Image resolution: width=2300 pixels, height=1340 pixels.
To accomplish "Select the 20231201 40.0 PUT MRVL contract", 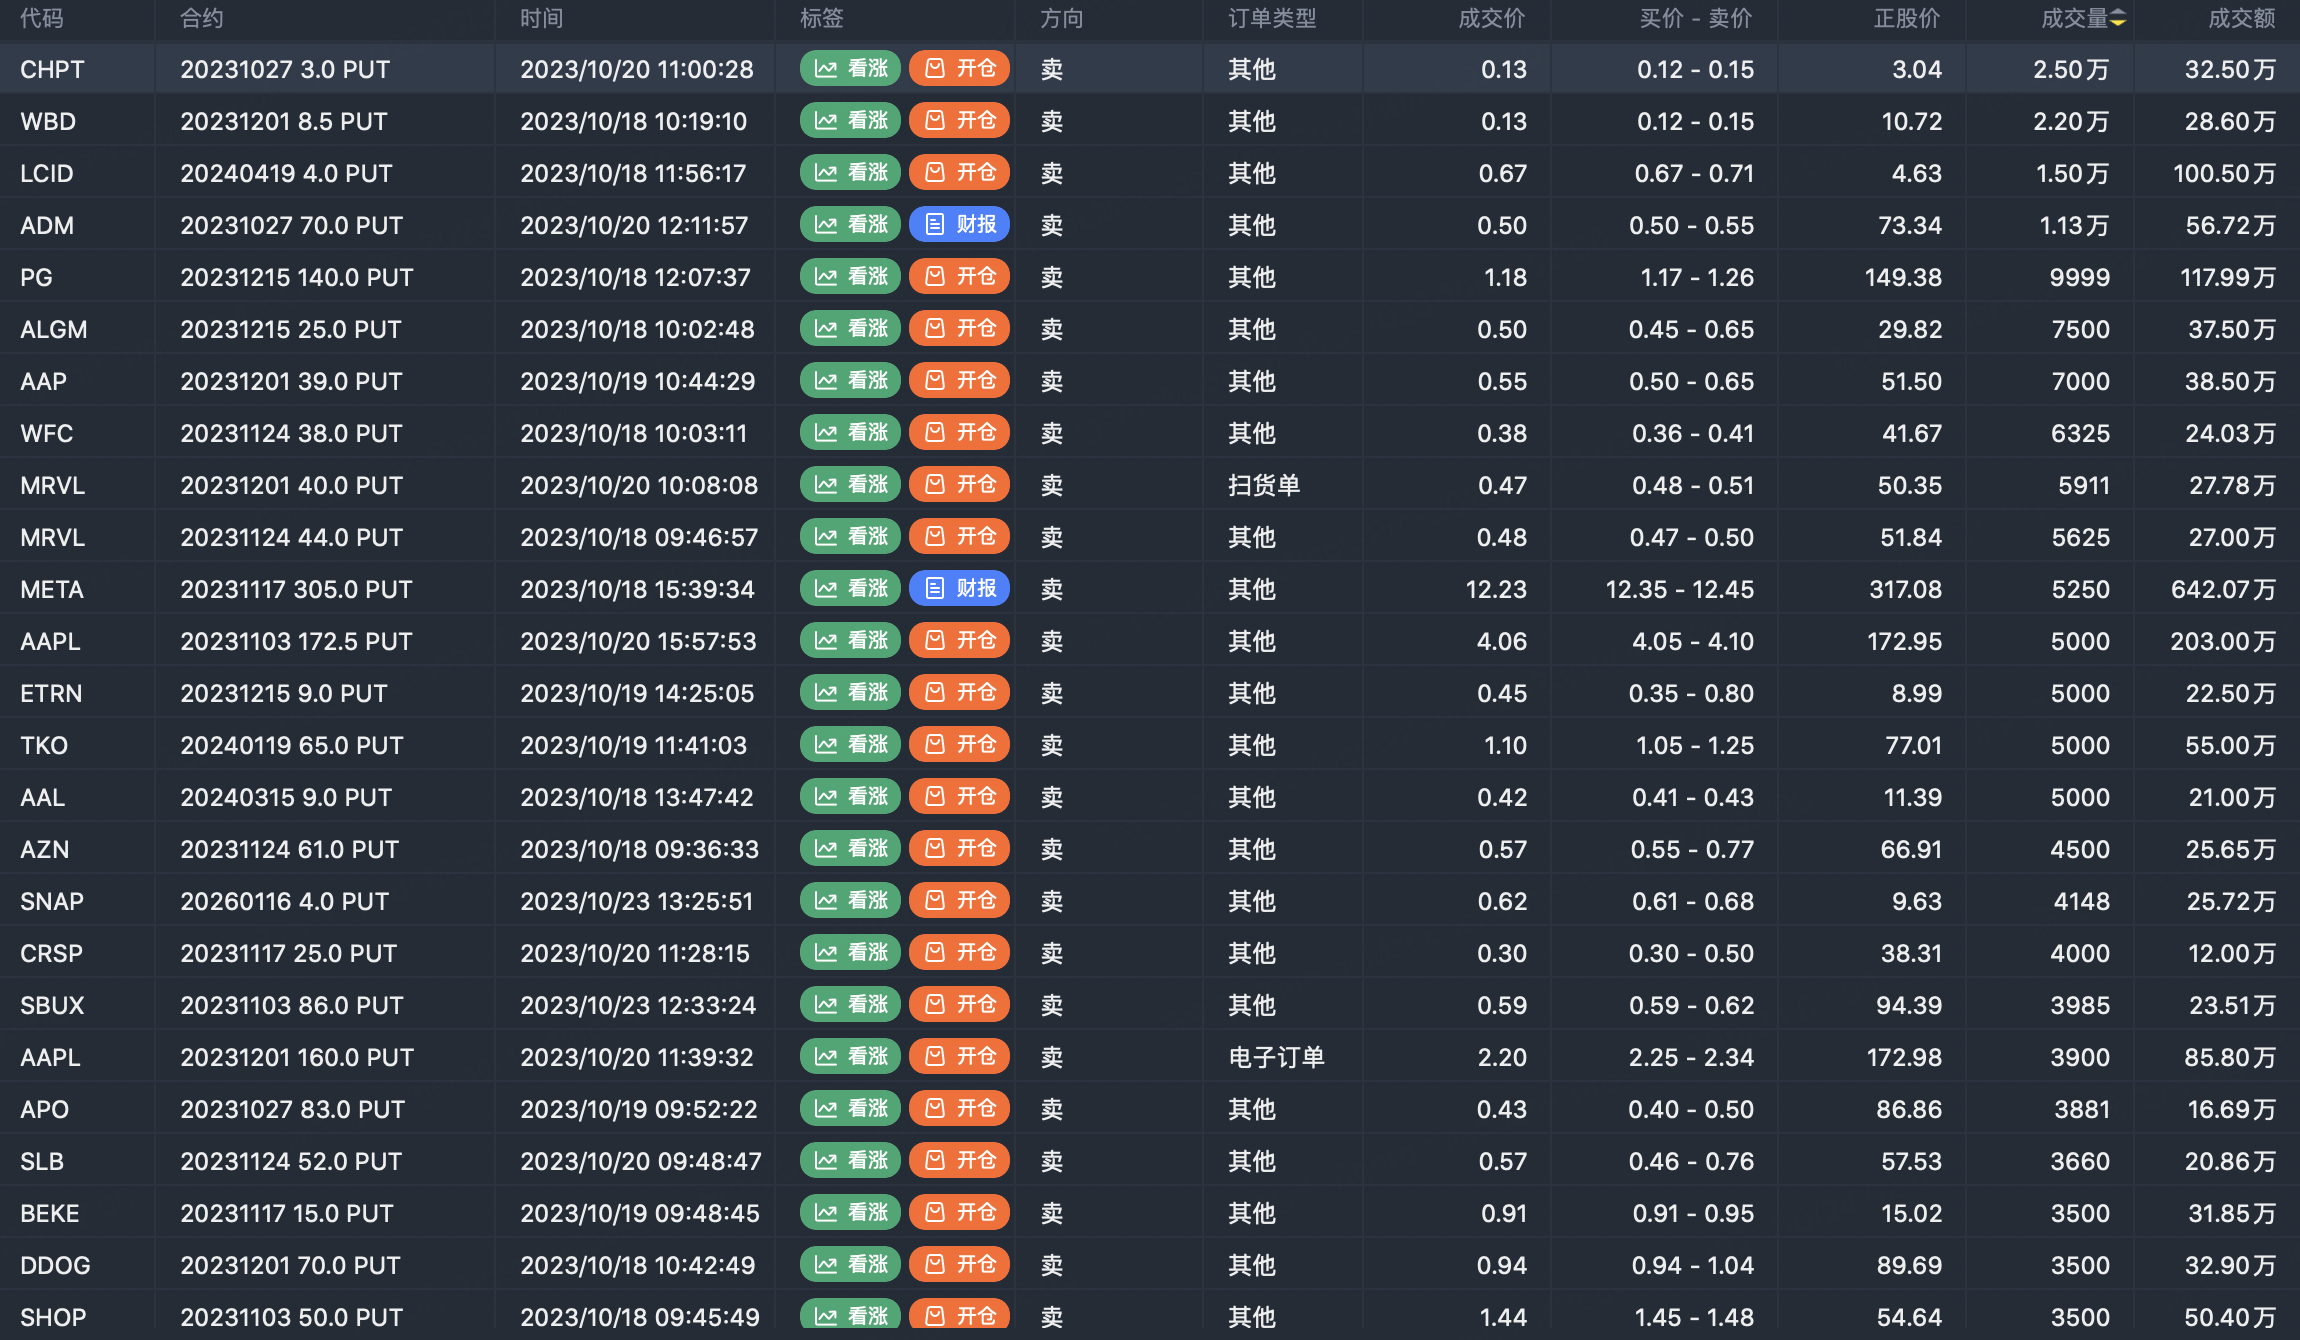I will (x=291, y=485).
